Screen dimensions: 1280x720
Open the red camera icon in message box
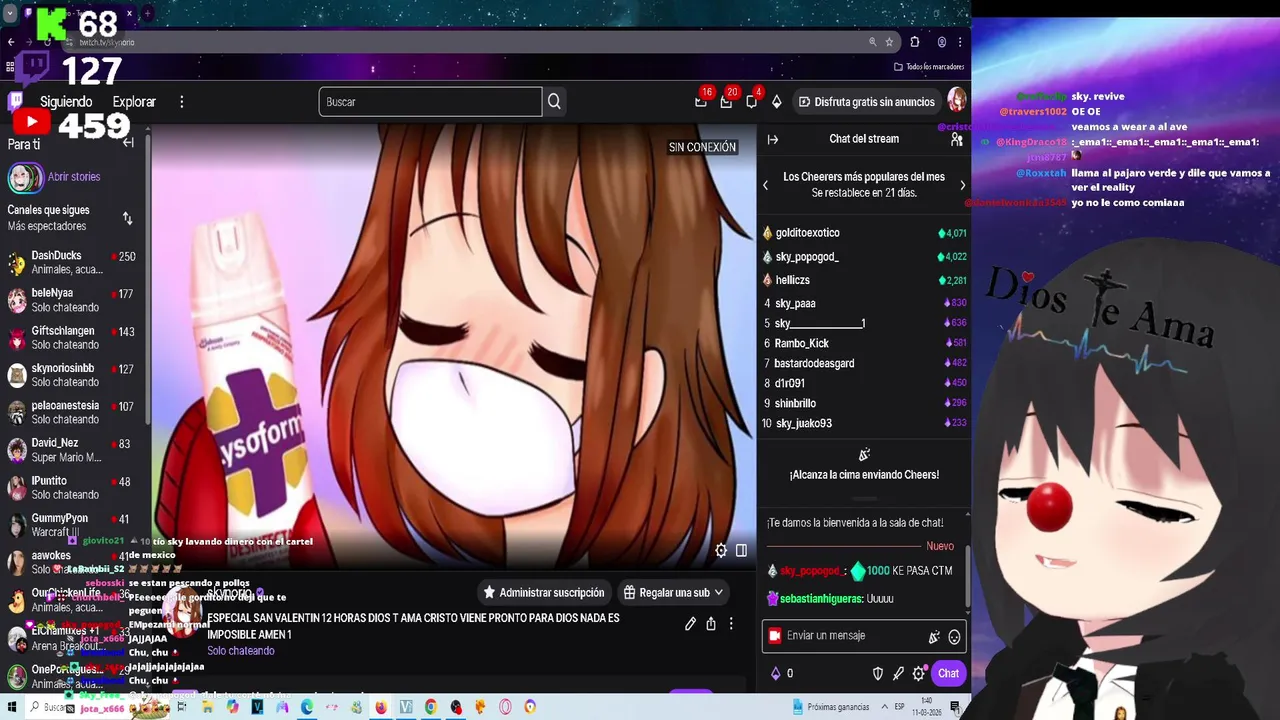pyautogui.click(x=774, y=636)
